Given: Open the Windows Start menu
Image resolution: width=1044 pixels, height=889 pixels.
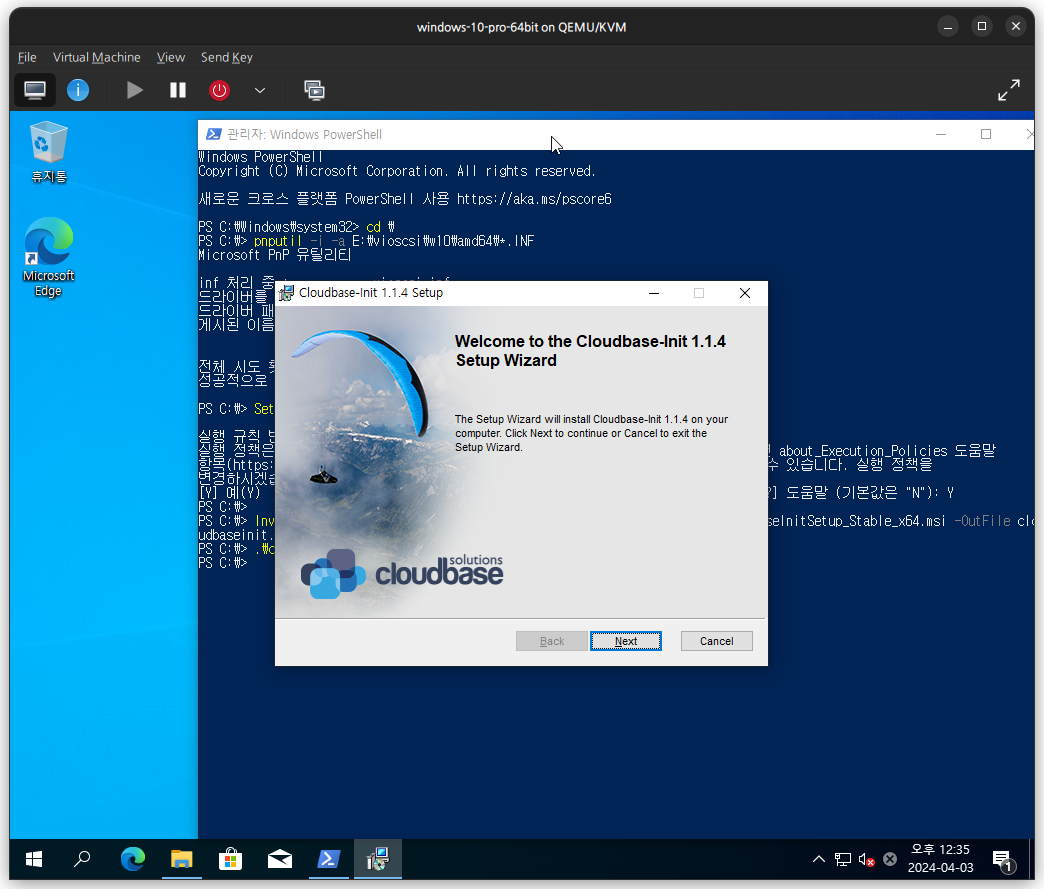Looking at the screenshot, I should 34,859.
